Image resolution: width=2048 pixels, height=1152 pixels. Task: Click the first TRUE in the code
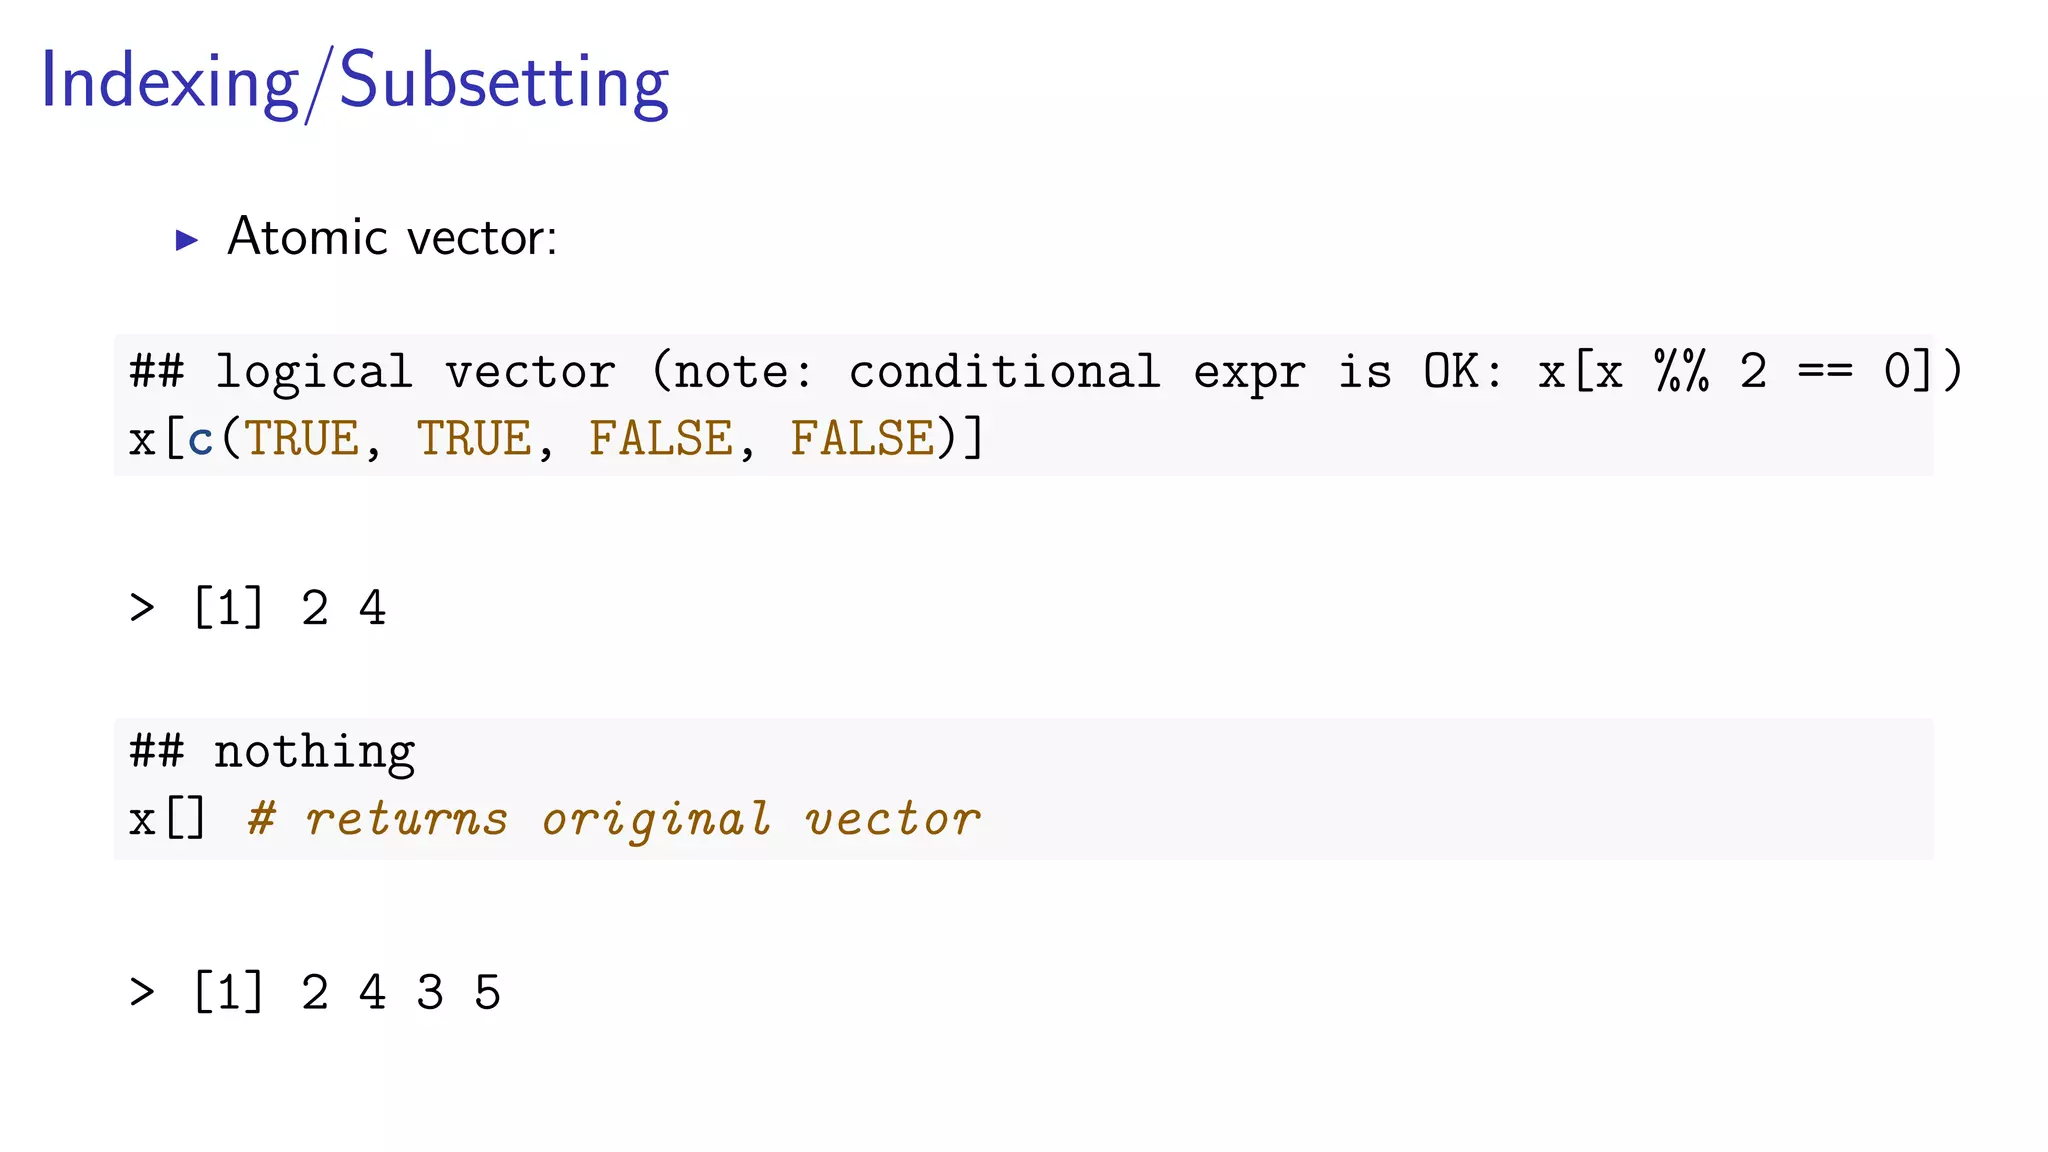point(302,440)
